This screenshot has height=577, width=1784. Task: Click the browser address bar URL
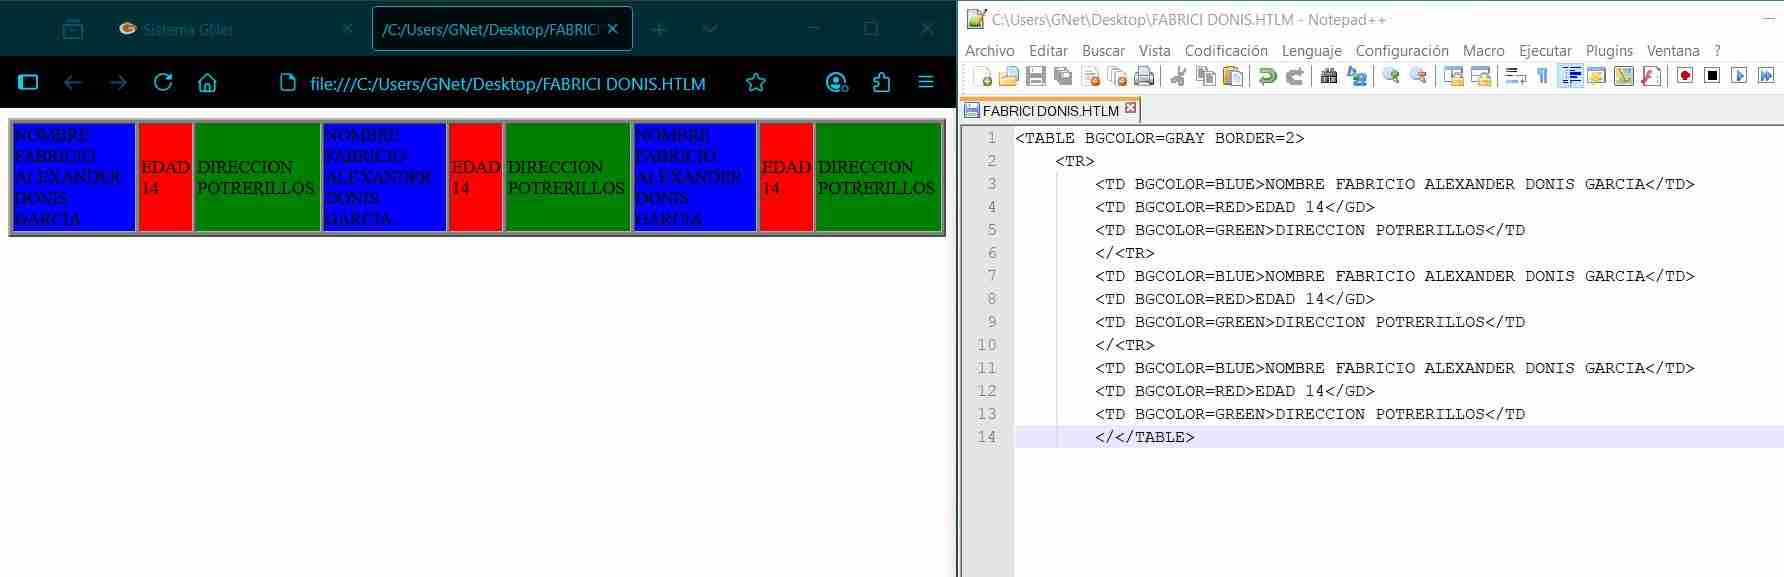[x=508, y=84]
